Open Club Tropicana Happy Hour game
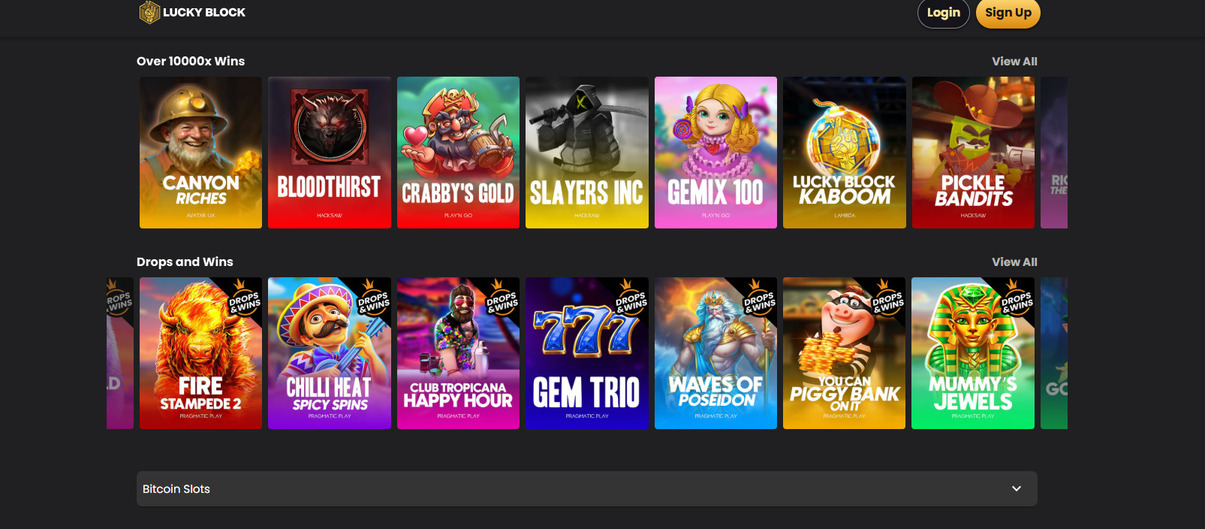Viewport: 1205px width, 529px height. tap(458, 353)
